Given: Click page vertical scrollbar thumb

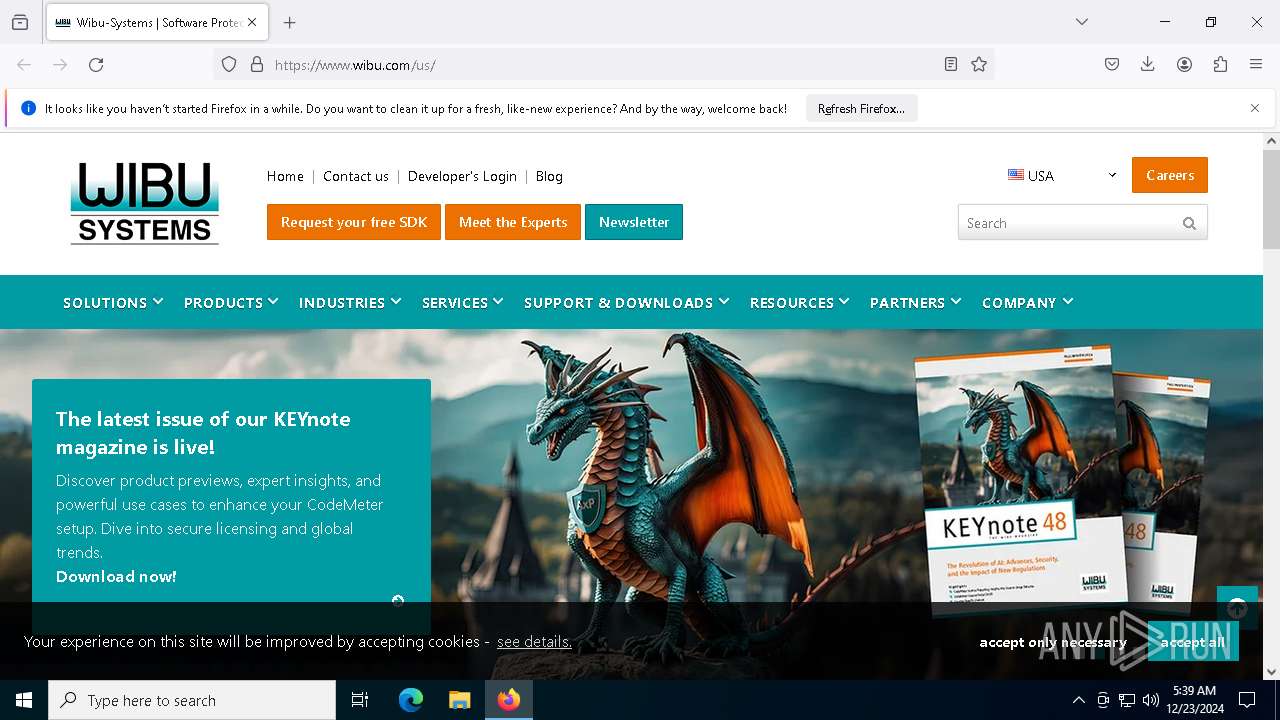Looking at the screenshot, I should coord(1271,199).
